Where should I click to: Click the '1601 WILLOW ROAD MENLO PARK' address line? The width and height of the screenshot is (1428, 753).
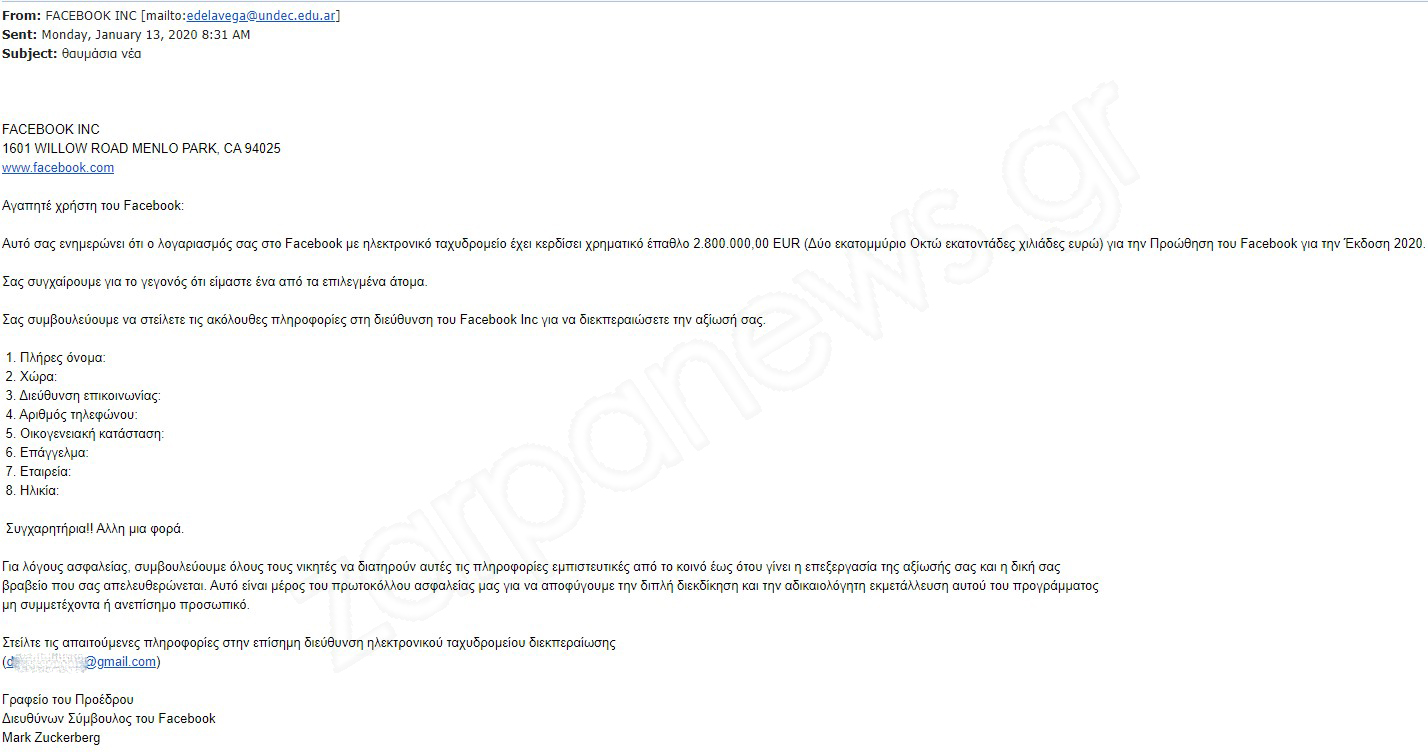pos(141,148)
